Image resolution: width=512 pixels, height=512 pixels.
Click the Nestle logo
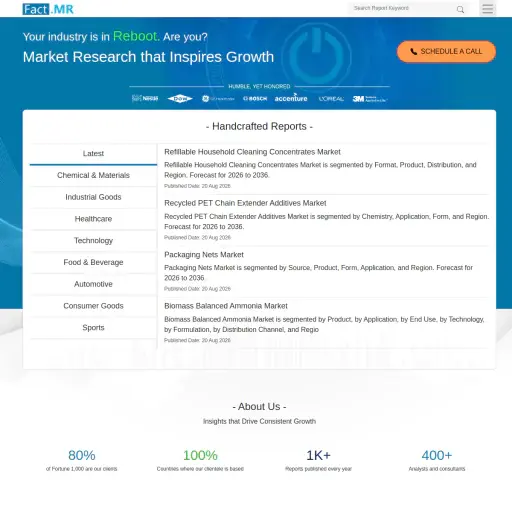point(145,98)
